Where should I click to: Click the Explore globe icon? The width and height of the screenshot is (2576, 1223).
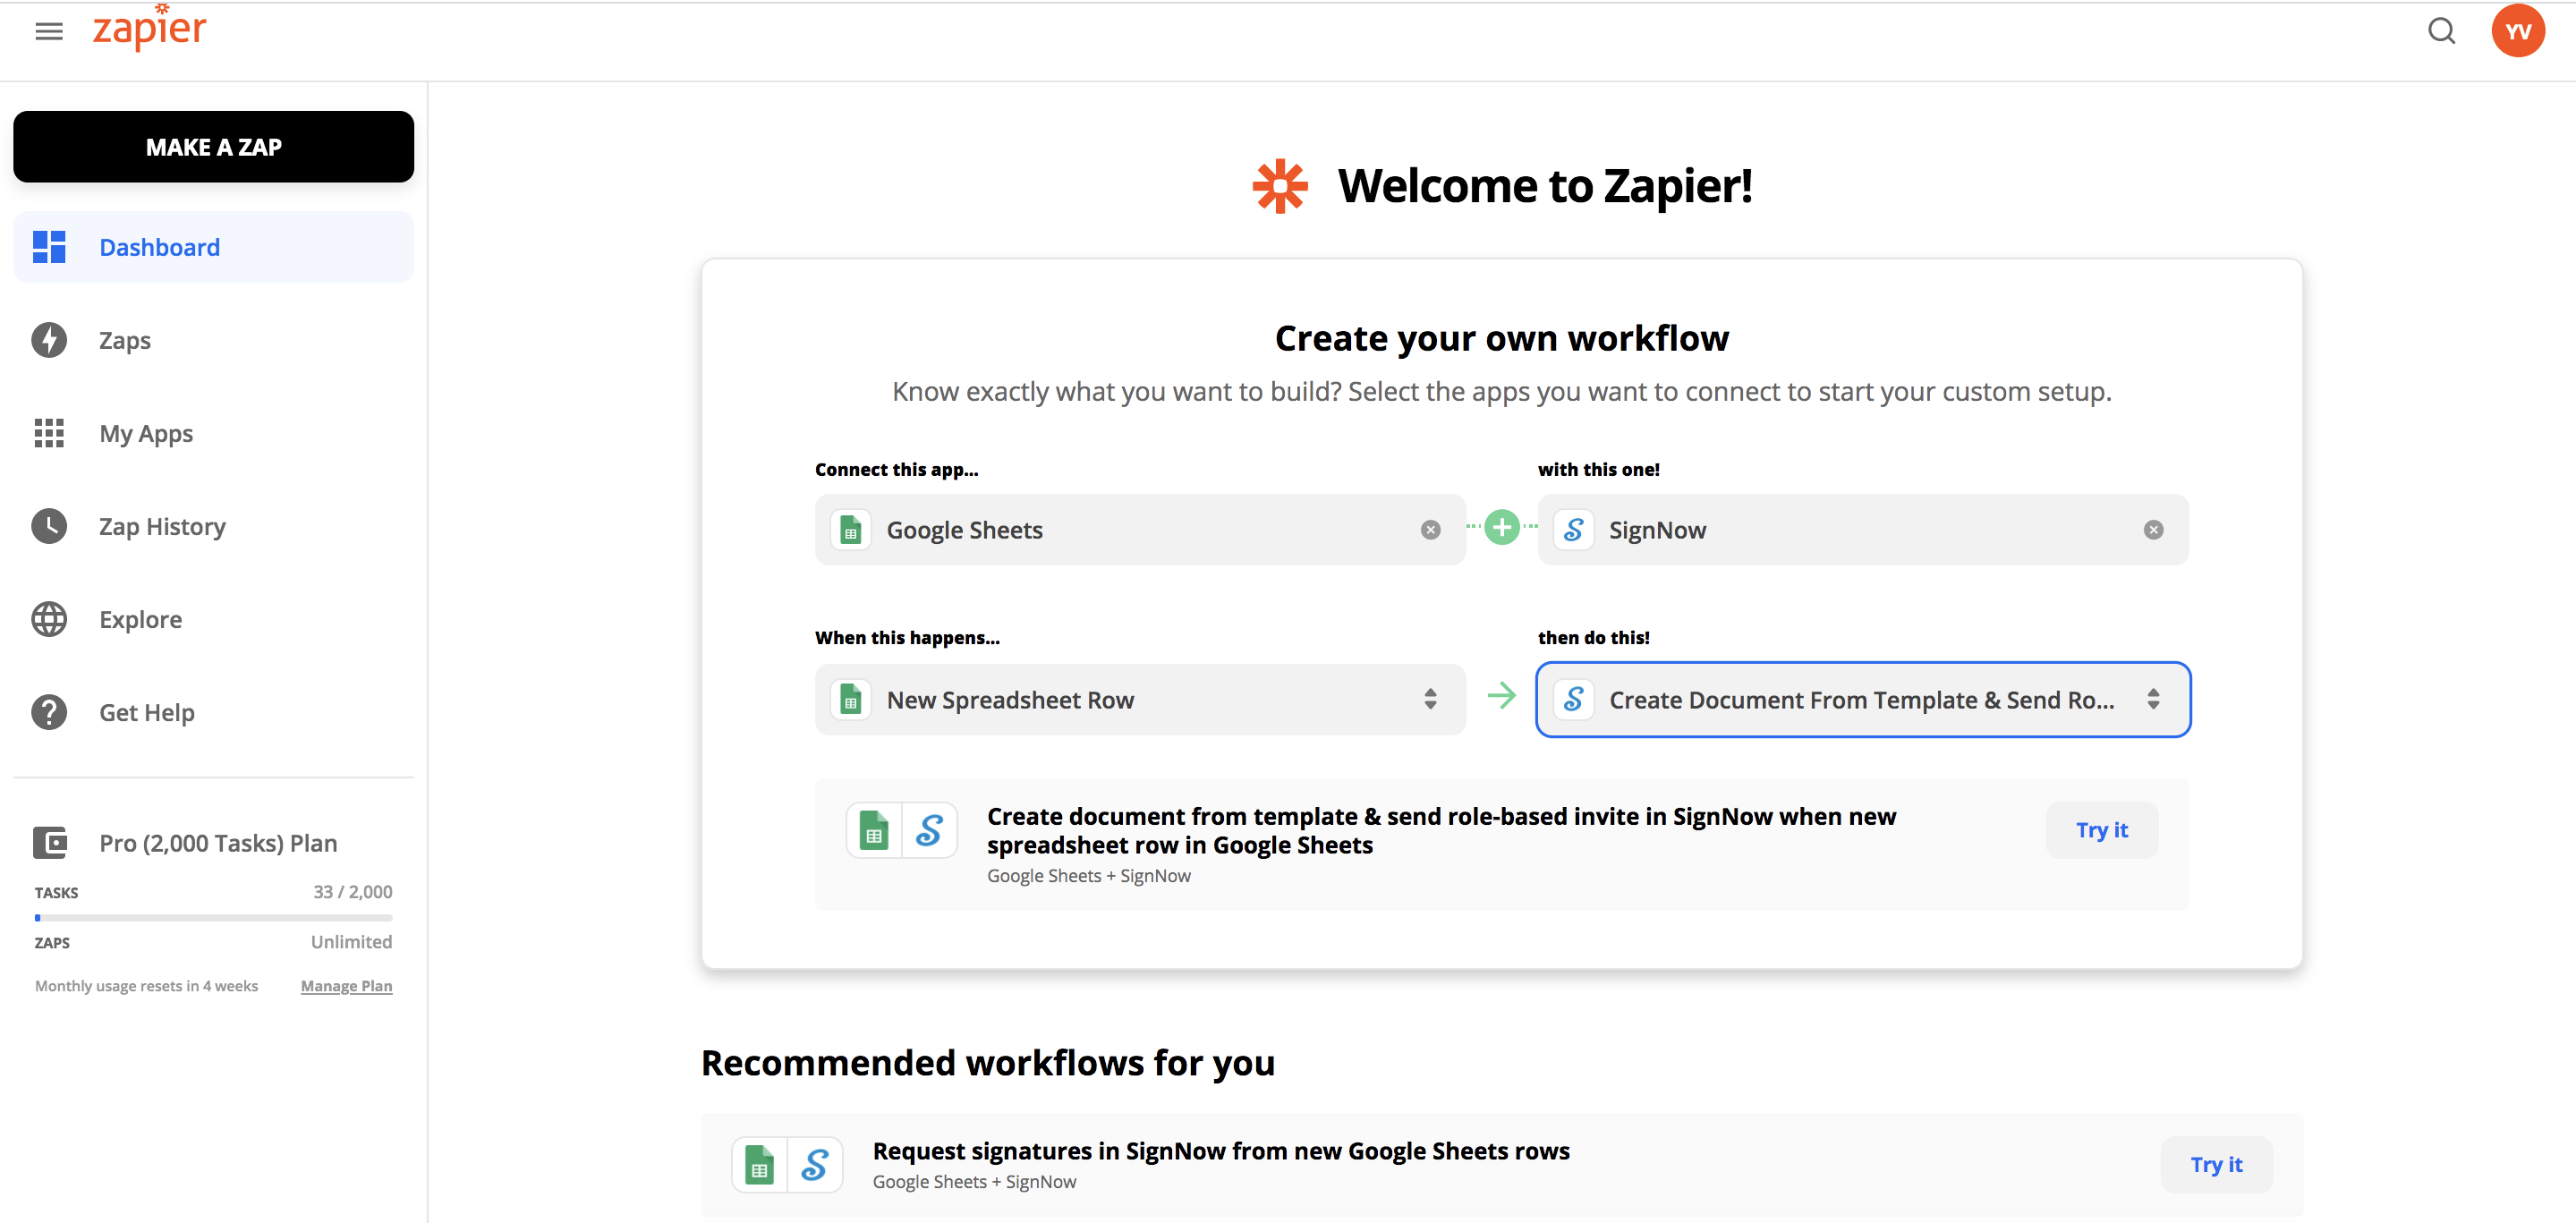[x=49, y=619]
